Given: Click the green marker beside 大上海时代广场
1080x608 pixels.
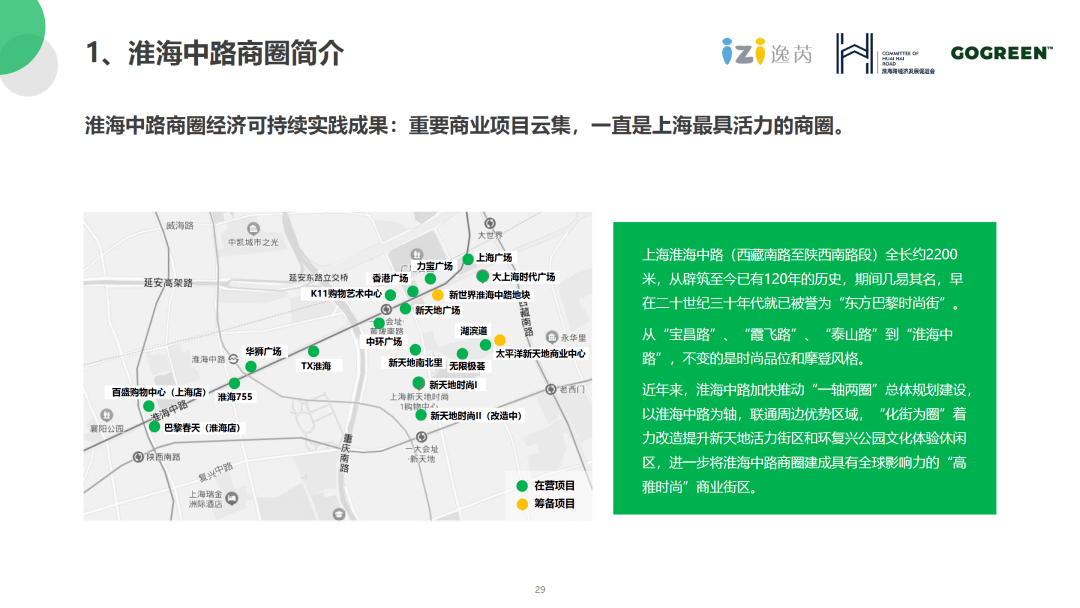Looking at the screenshot, I should pyautogui.click(x=483, y=276).
